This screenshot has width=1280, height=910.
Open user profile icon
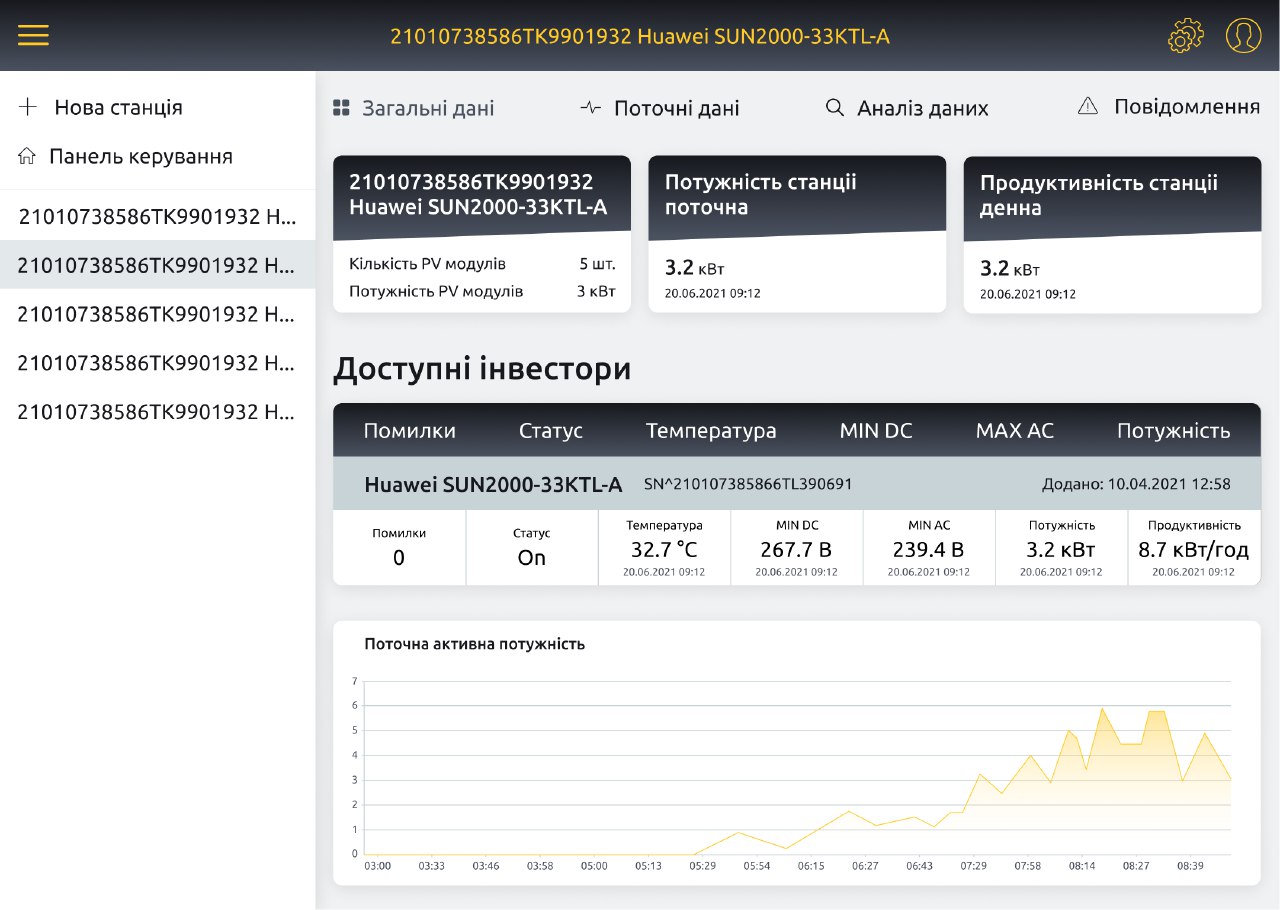click(1243, 36)
